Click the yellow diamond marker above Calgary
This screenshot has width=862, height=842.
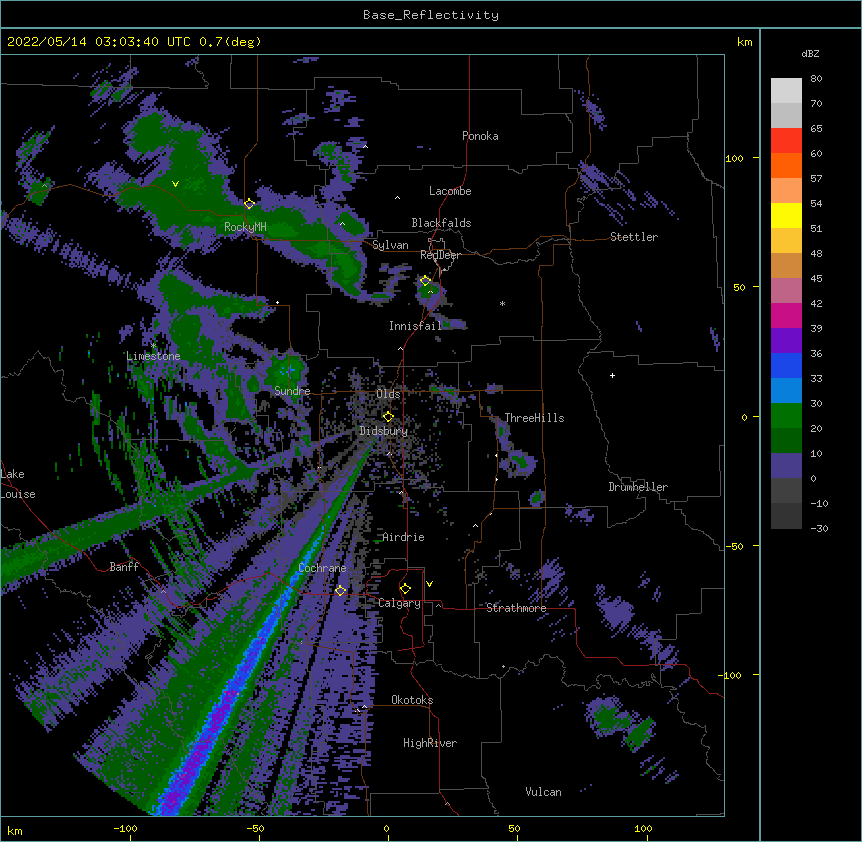[405, 589]
